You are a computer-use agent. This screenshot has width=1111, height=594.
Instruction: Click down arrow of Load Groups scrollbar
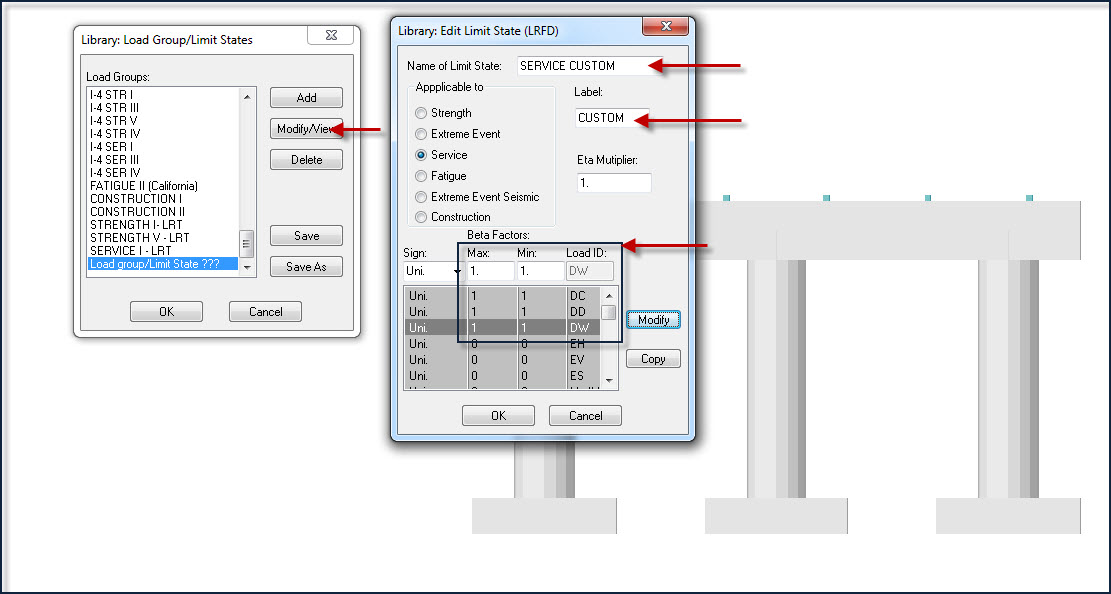click(247, 267)
